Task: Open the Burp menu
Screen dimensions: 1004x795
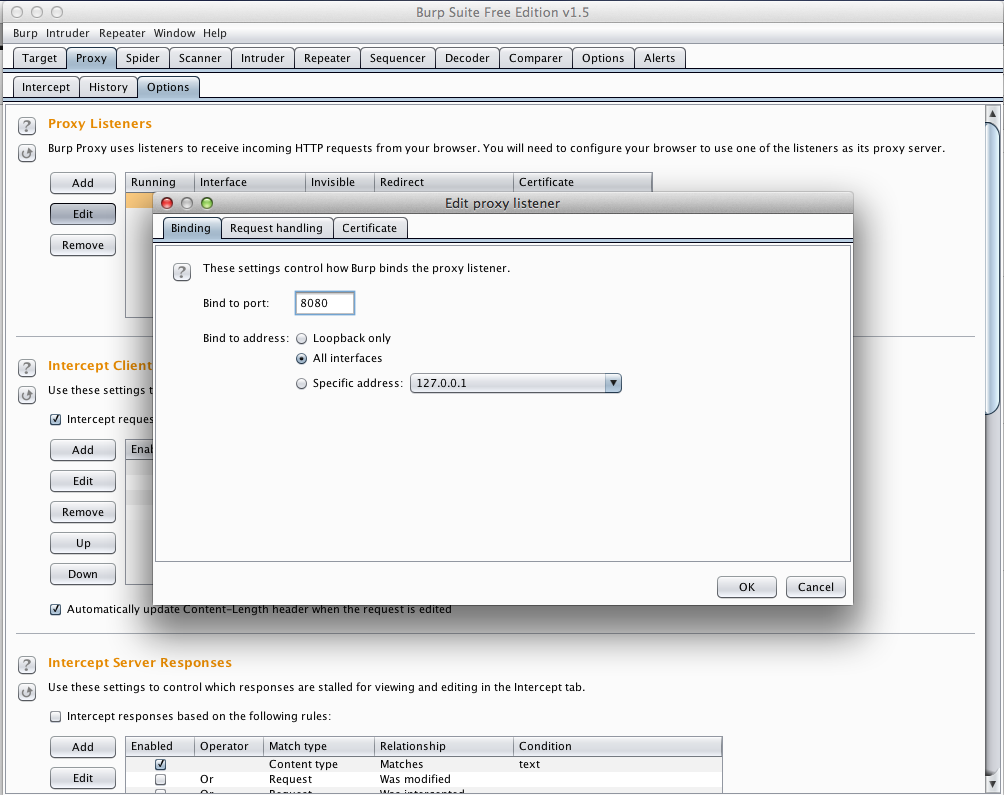Action: click(25, 33)
